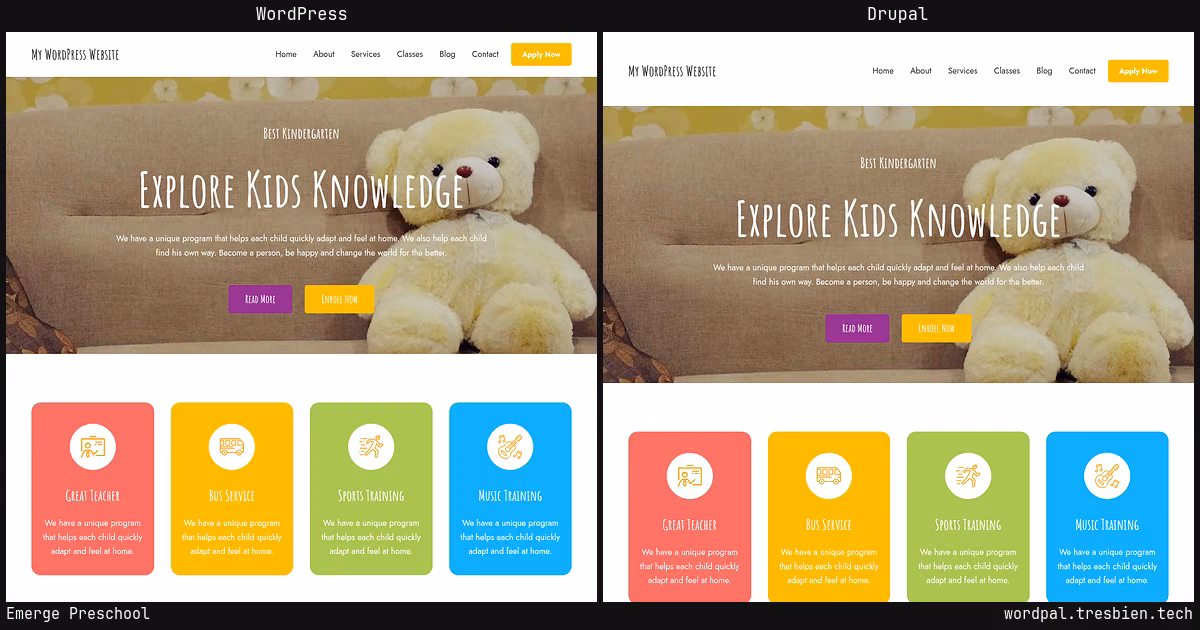Click Sports Training card description in WordPress panel
Viewport: 1200px width, 630px height.
coord(371,537)
